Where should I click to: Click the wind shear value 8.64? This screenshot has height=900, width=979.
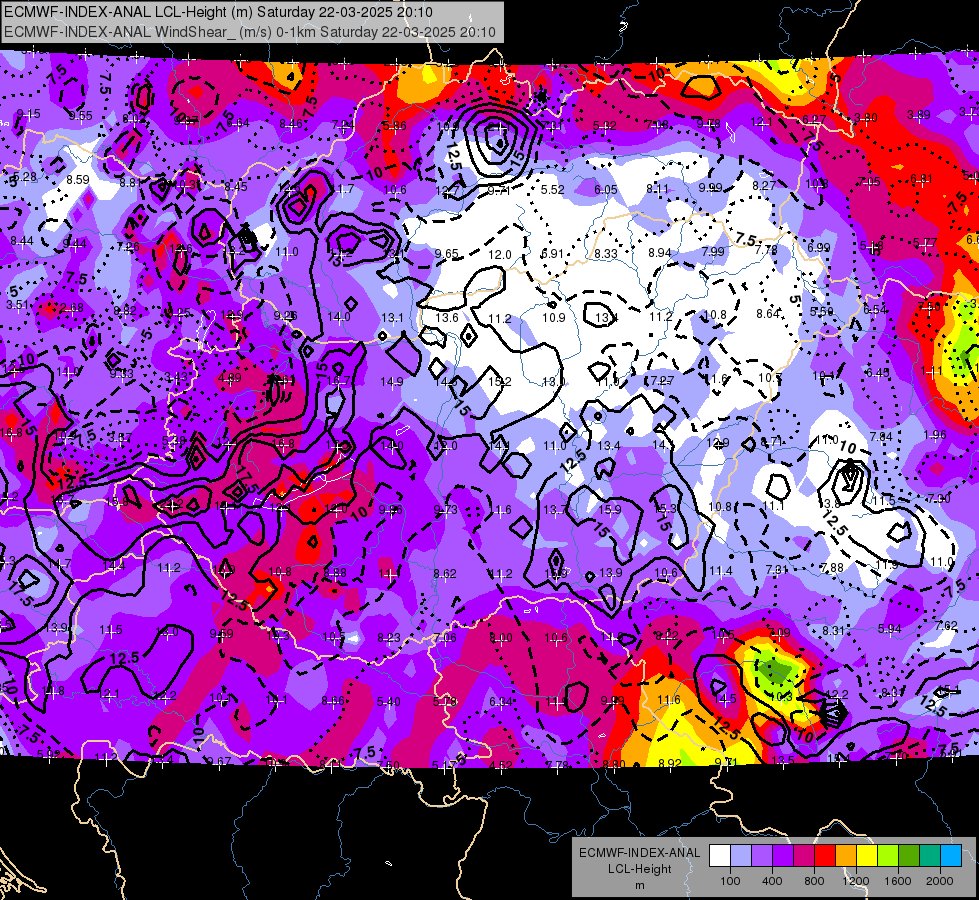click(768, 314)
